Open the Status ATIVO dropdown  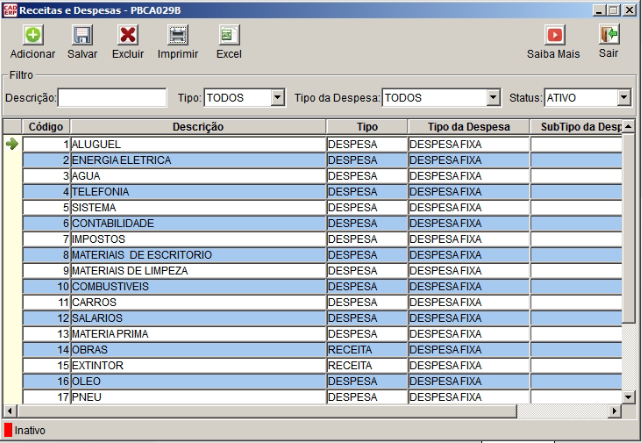(x=624, y=98)
